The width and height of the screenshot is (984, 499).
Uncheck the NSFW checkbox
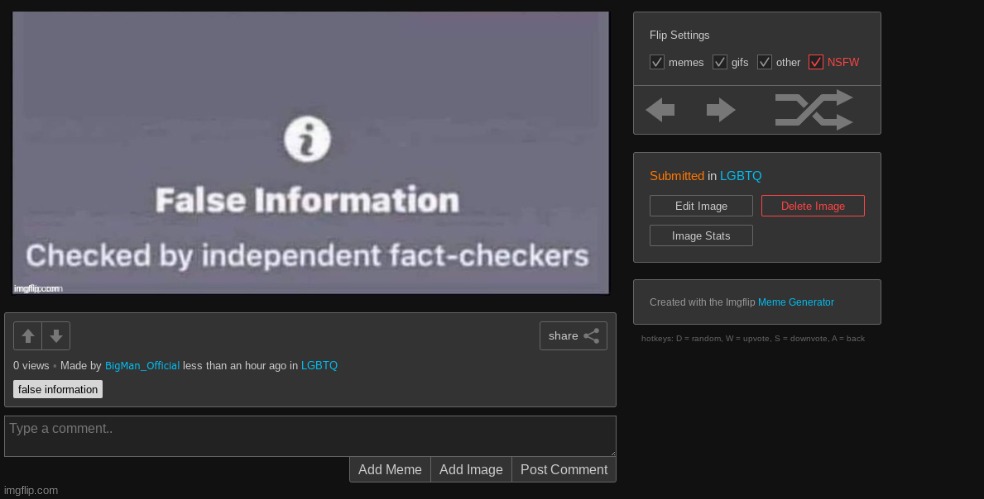point(815,62)
